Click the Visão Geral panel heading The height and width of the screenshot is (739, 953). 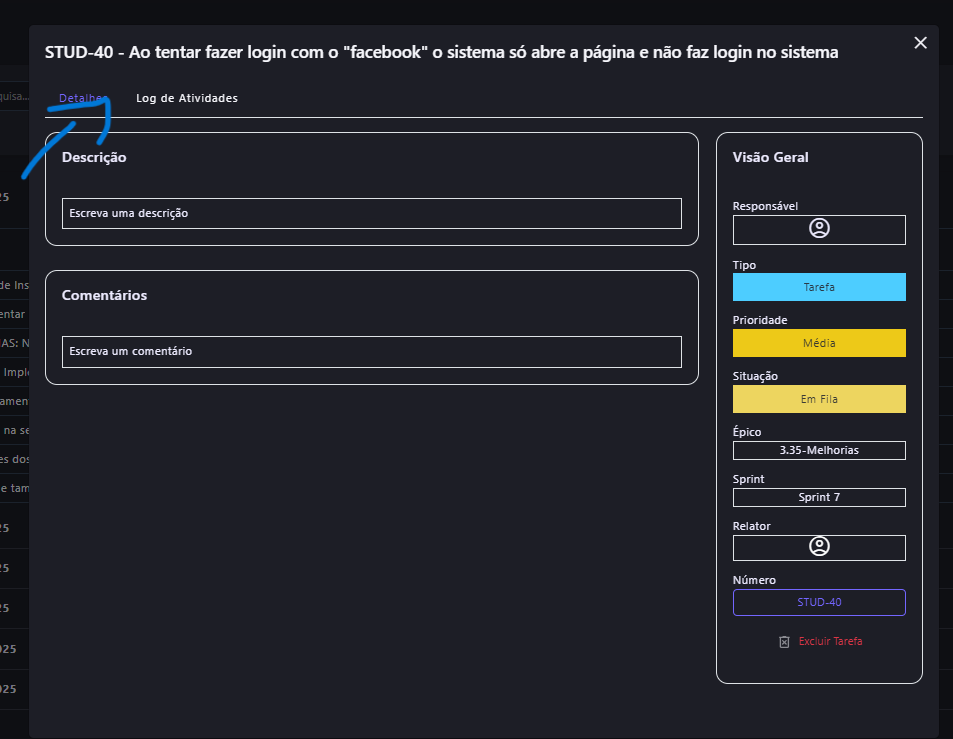click(770, 157)
